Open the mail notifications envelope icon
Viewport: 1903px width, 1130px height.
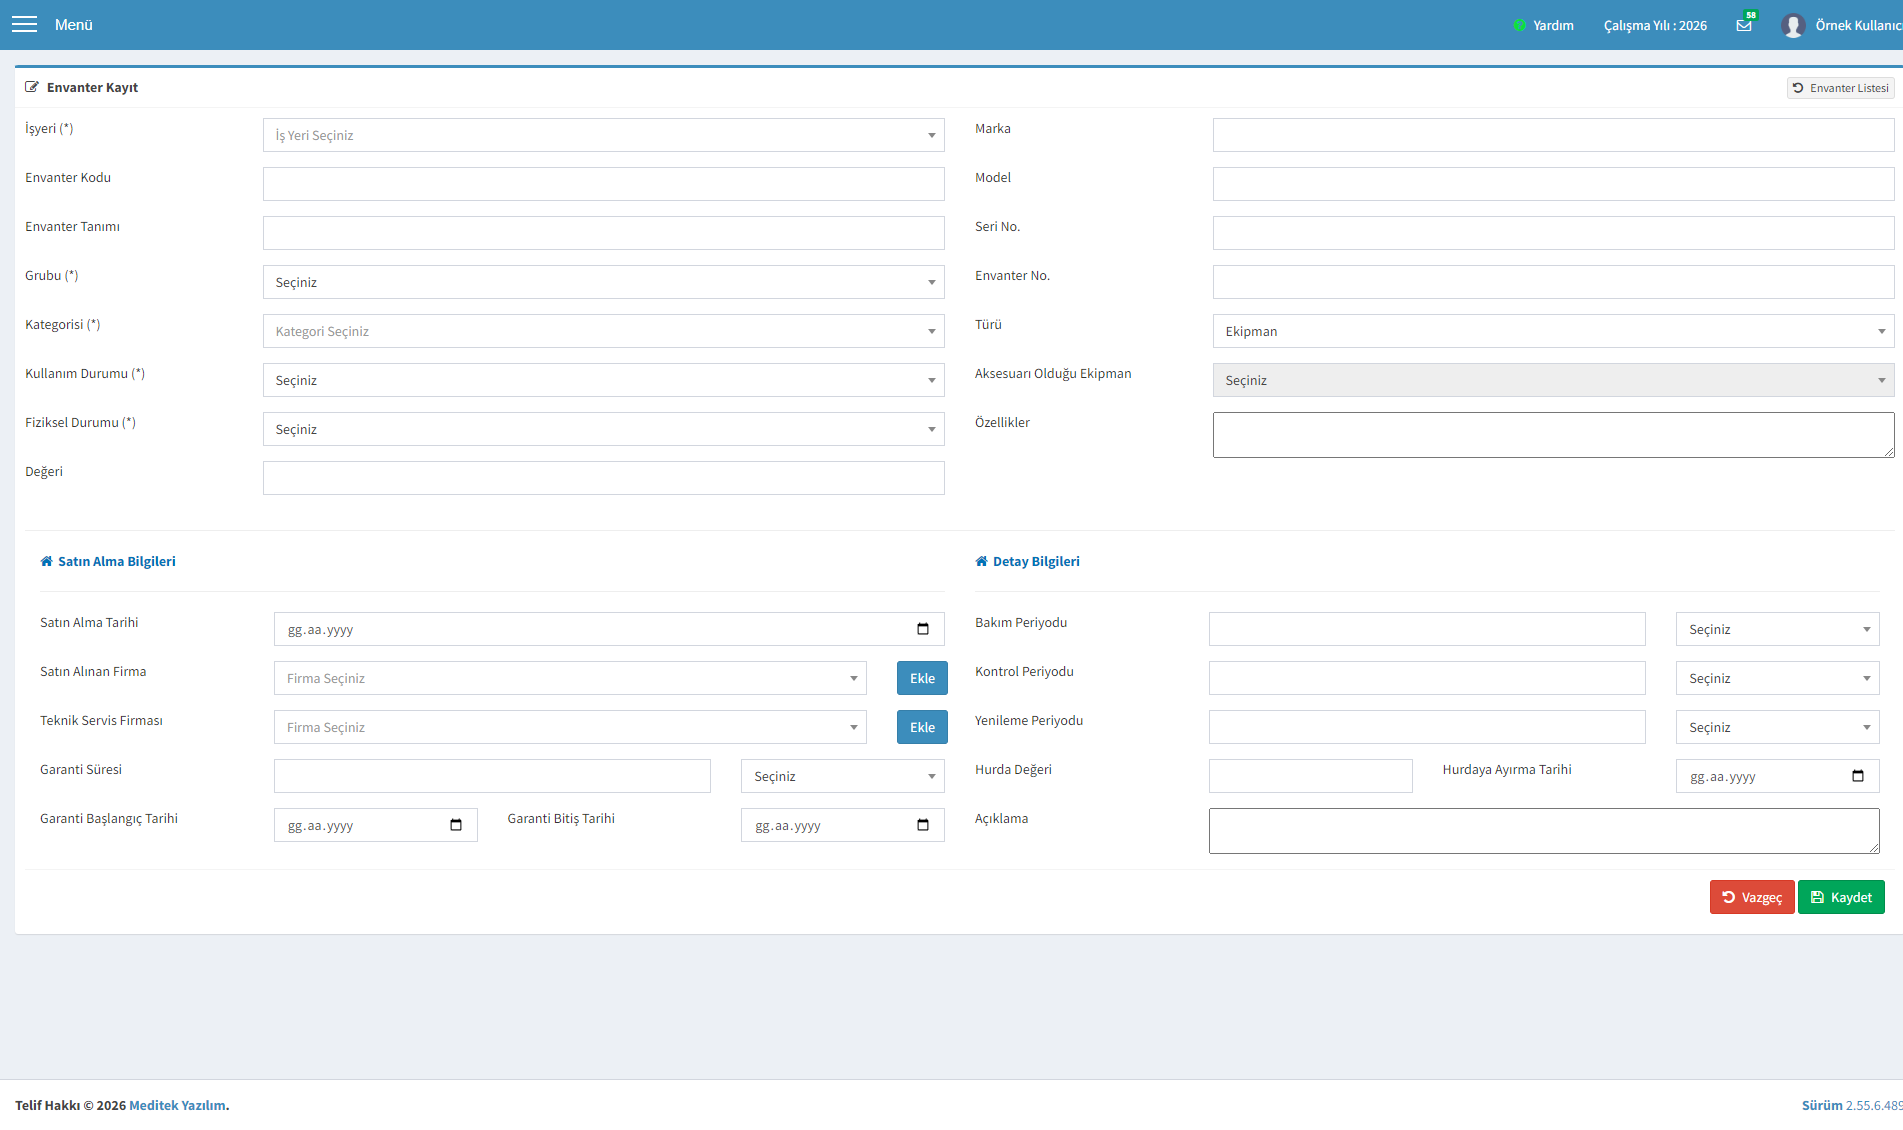tap(1744, 25)
